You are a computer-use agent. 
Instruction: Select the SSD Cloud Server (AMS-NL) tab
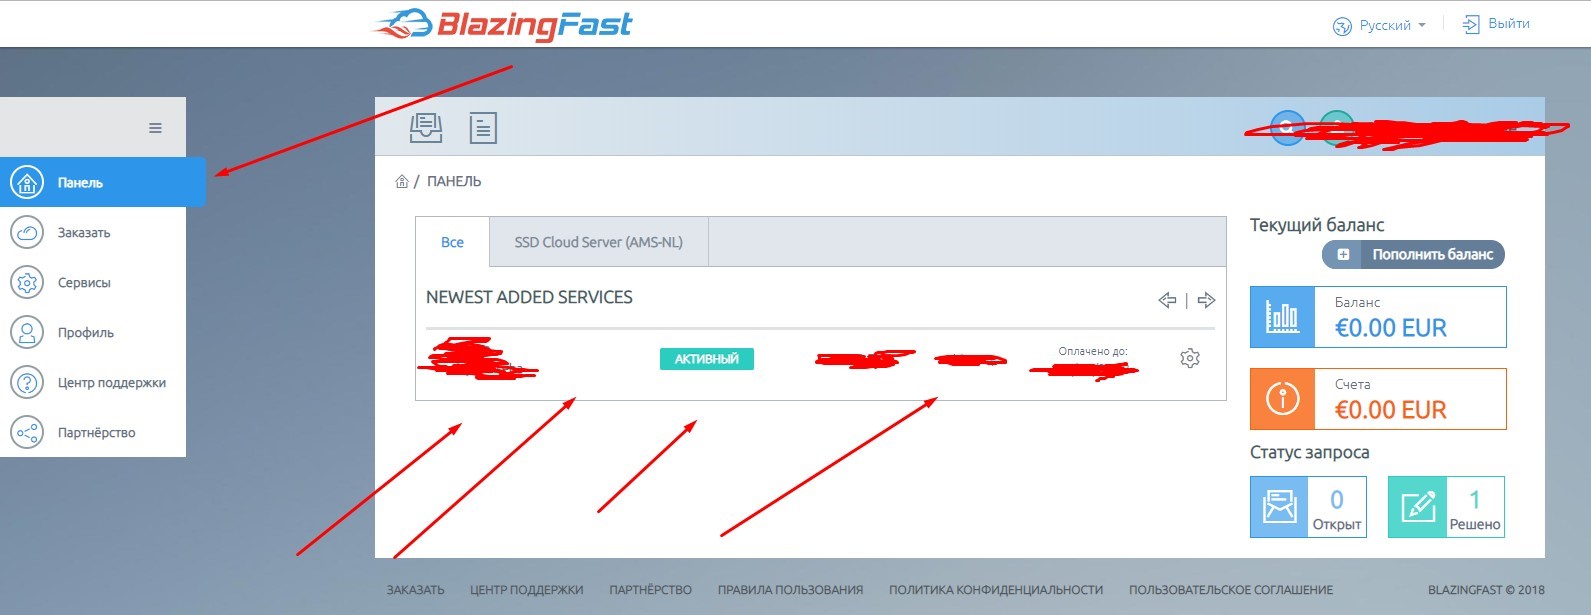[598, 242]
